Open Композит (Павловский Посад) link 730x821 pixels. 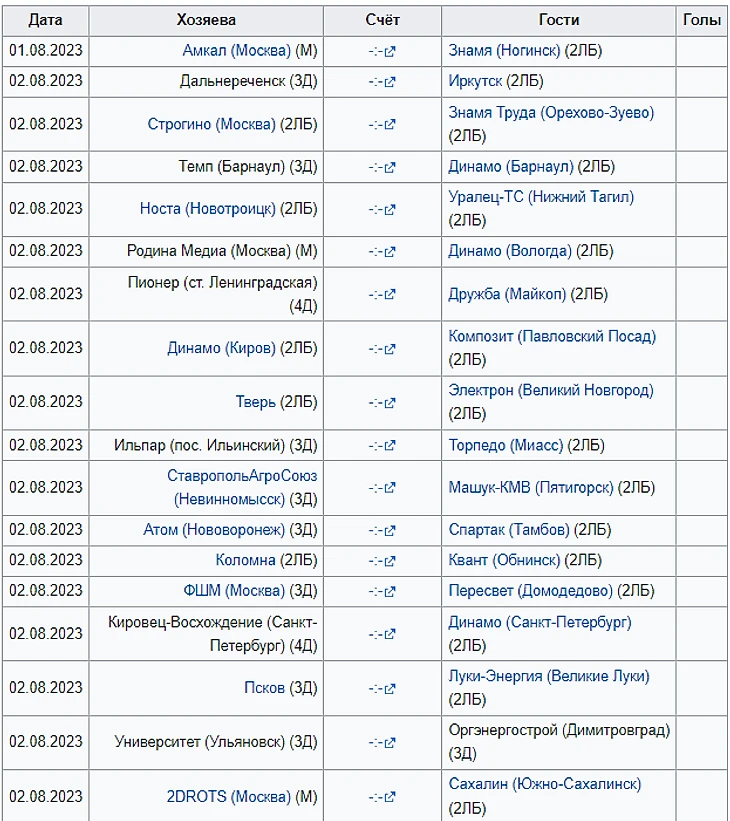pos(552,336)
